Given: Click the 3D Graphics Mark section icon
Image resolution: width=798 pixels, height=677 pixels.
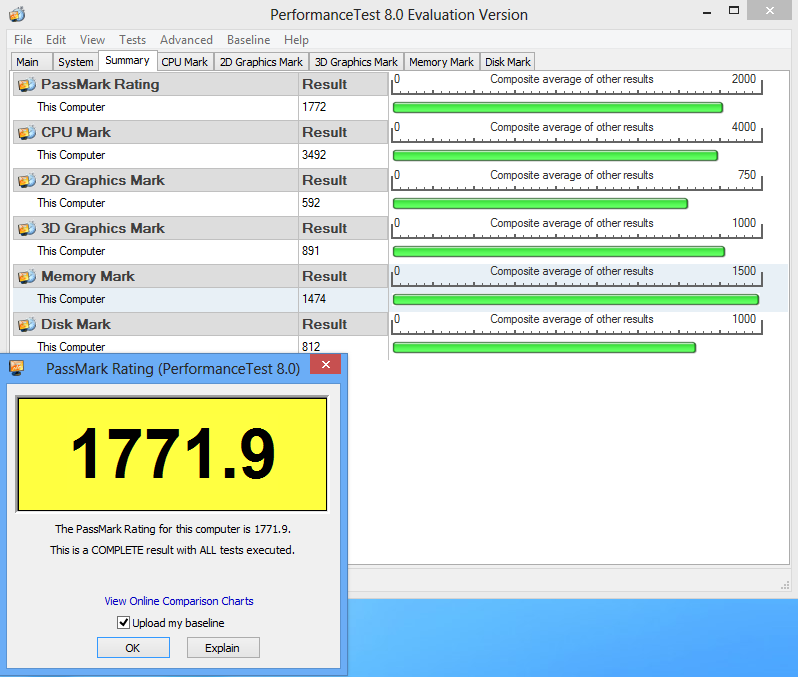Looking at the screenshot, I should pos(27,229).
